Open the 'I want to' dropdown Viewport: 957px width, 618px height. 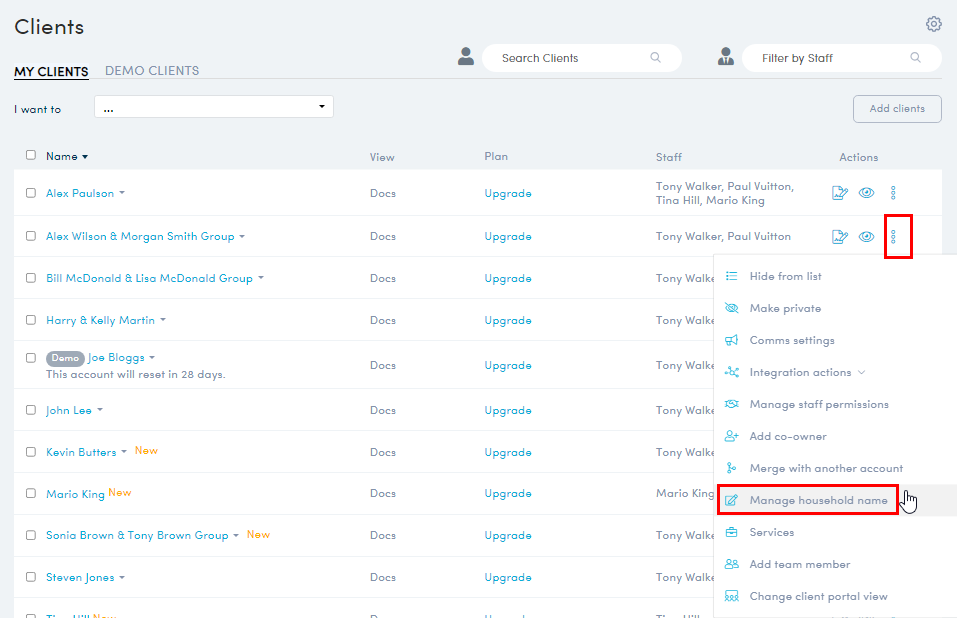(x=213, y=107)
